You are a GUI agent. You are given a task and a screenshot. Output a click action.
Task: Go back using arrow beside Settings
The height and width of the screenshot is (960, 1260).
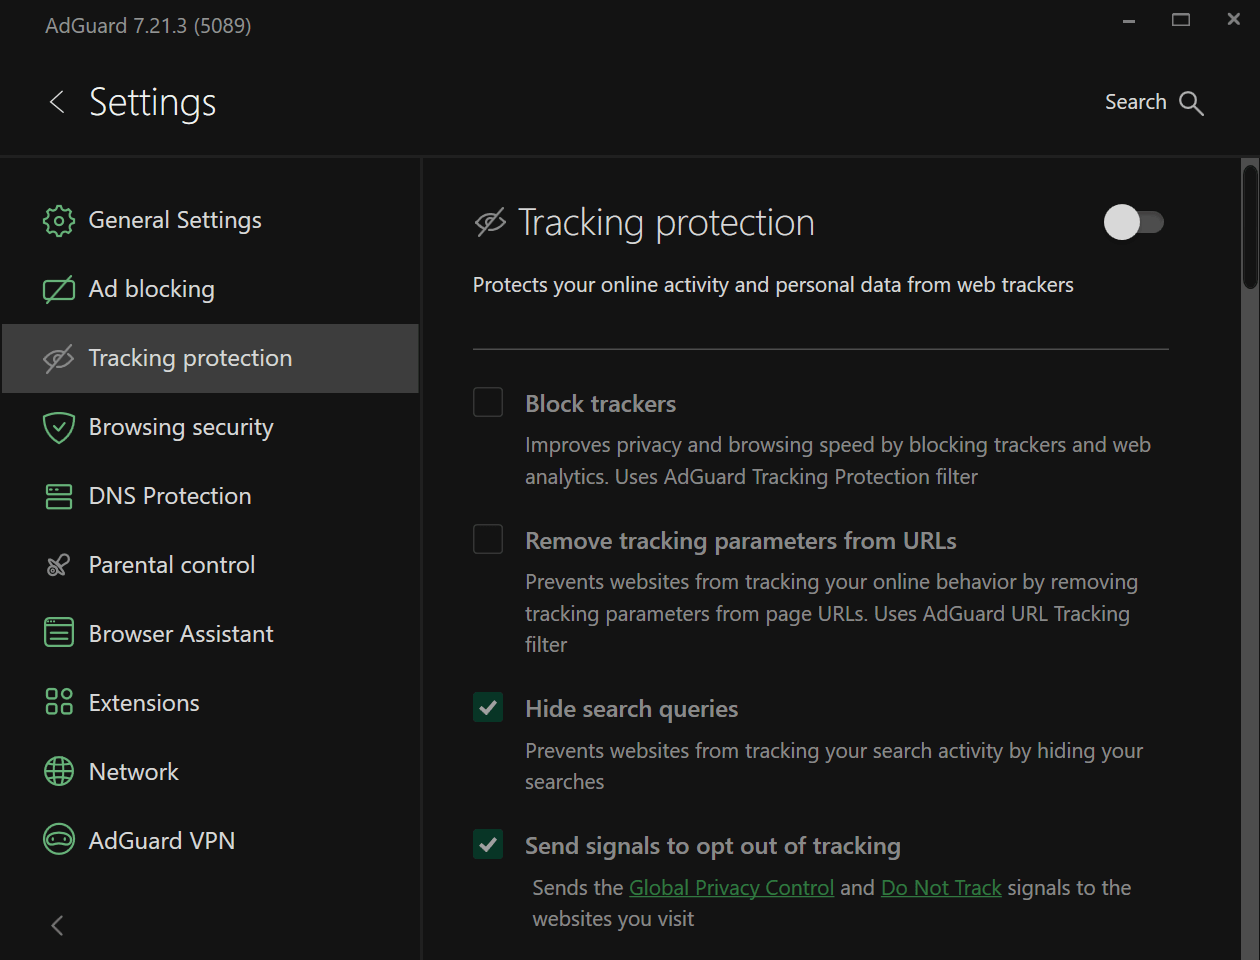(57, 102)
